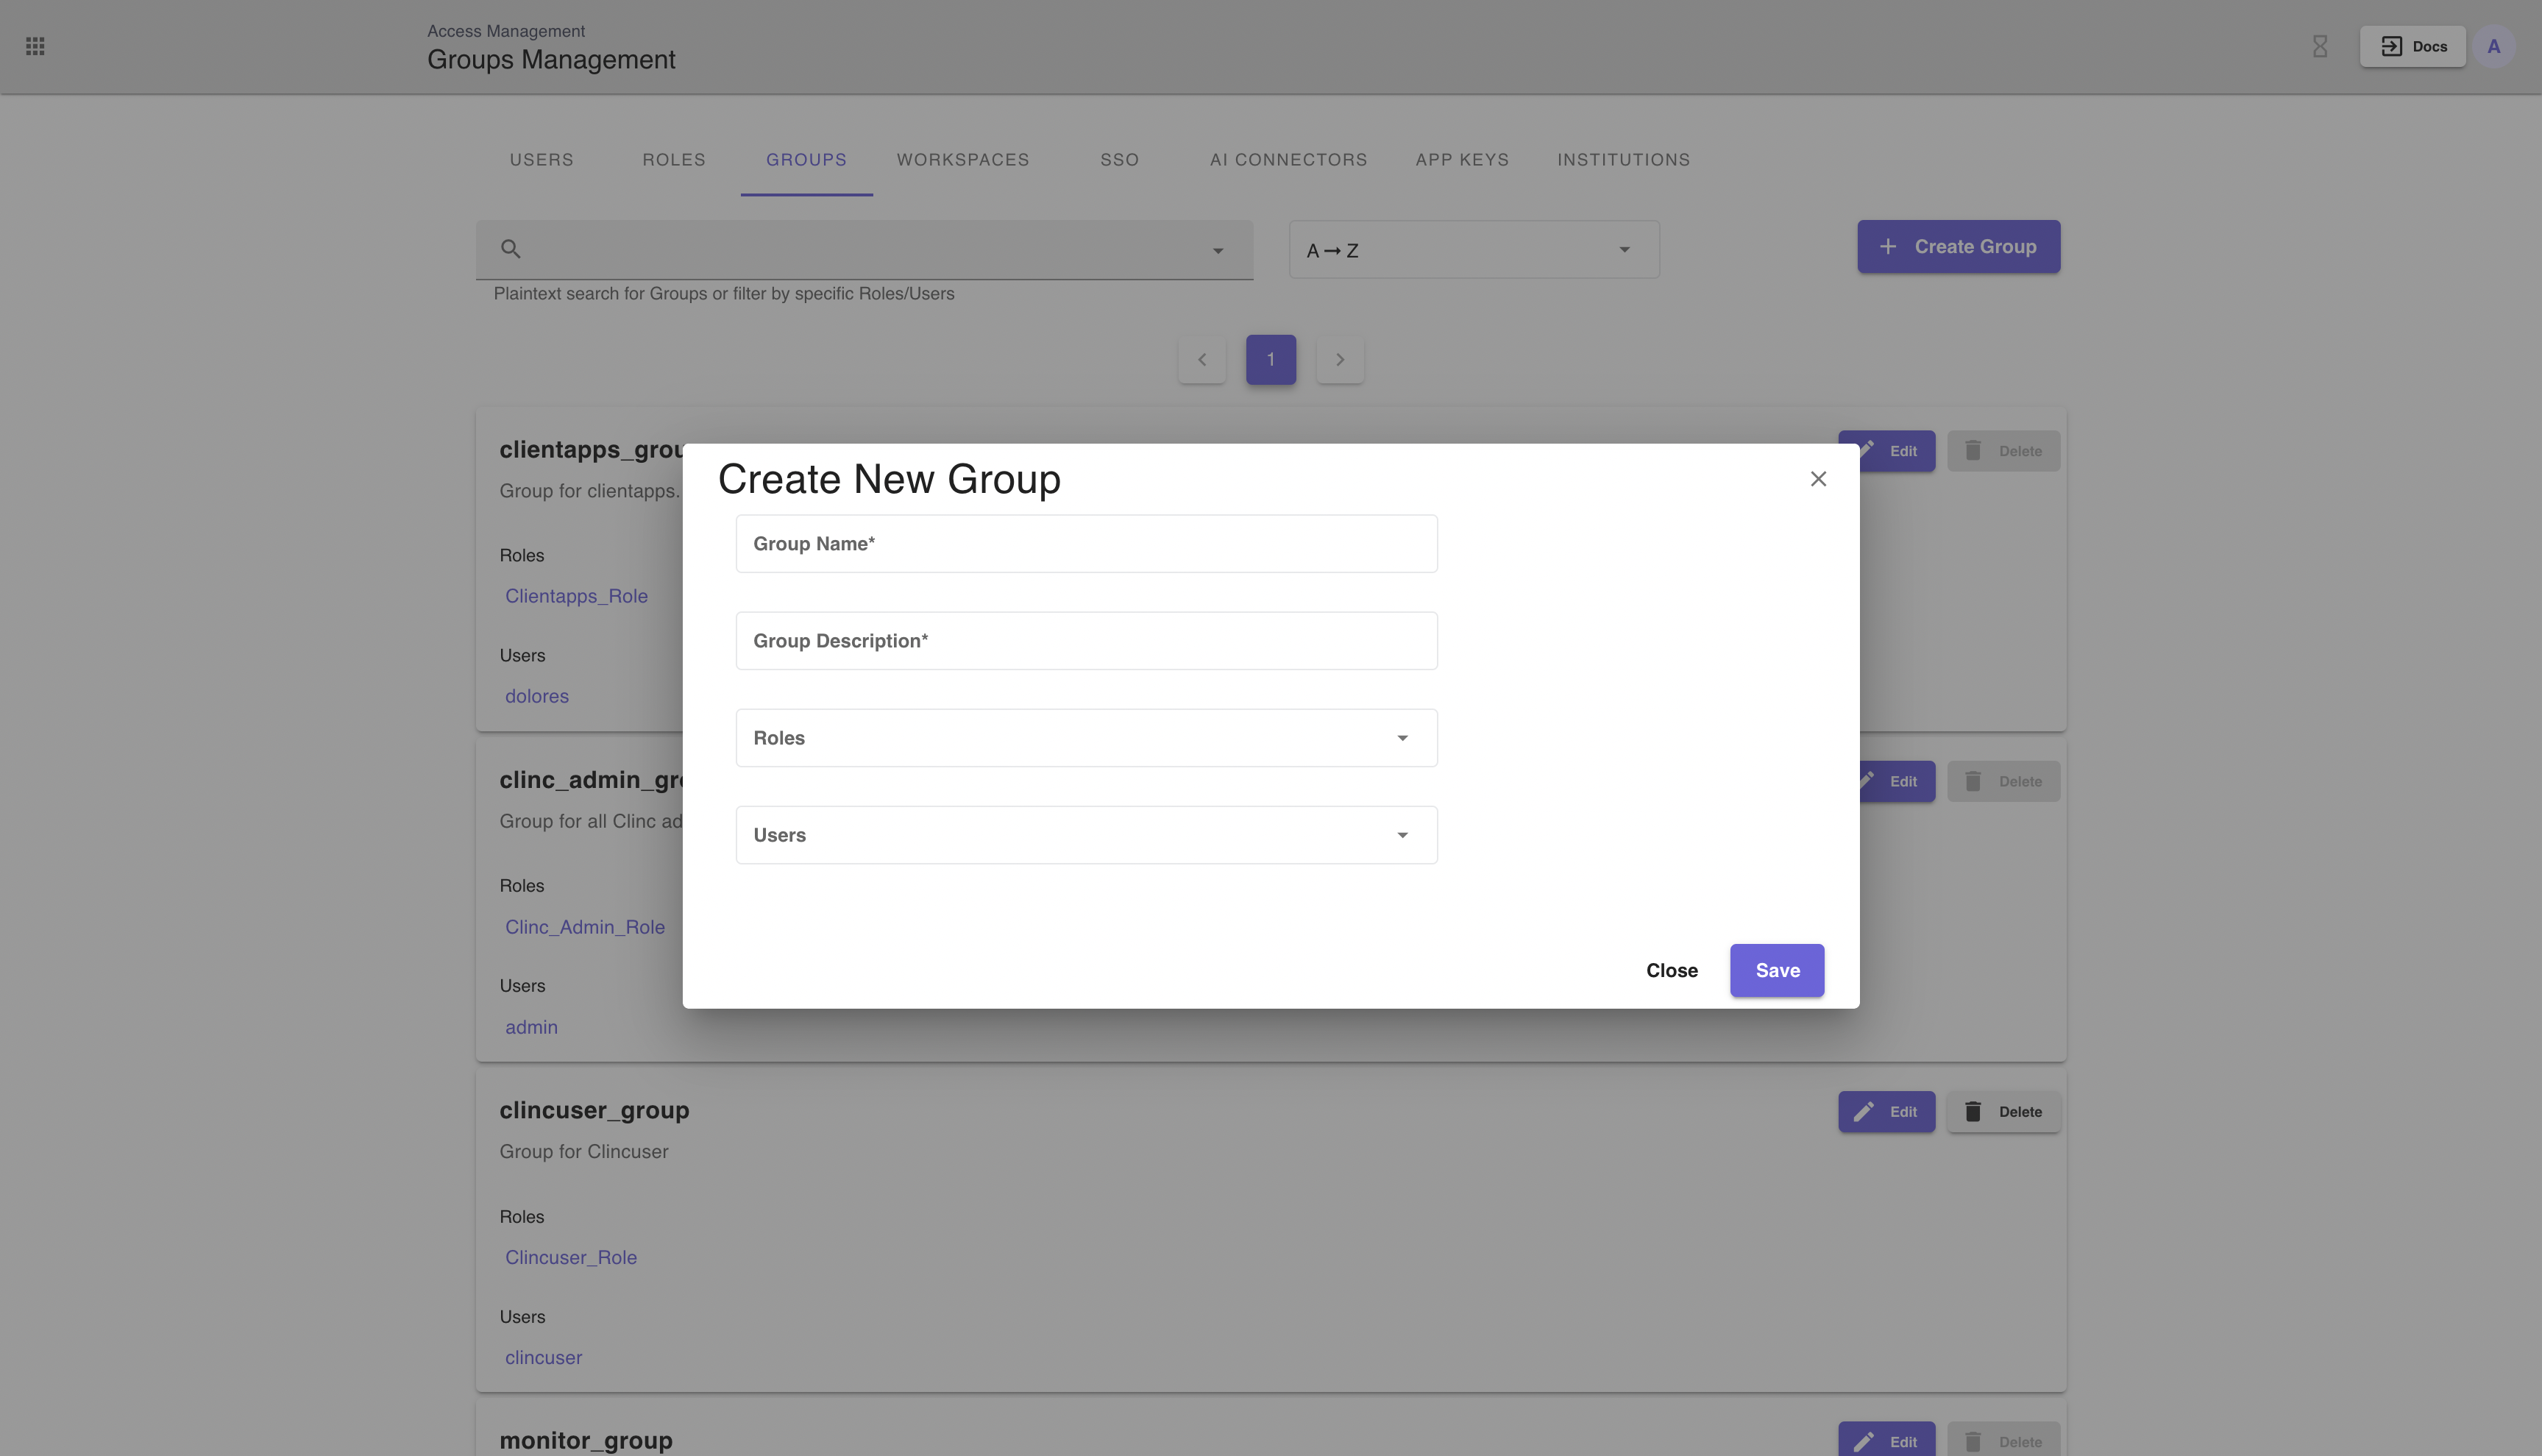Click the Close button in dialog
Viewport: 2542px width, 1456px height.
pyautogui.click(x=1672, y=970)
